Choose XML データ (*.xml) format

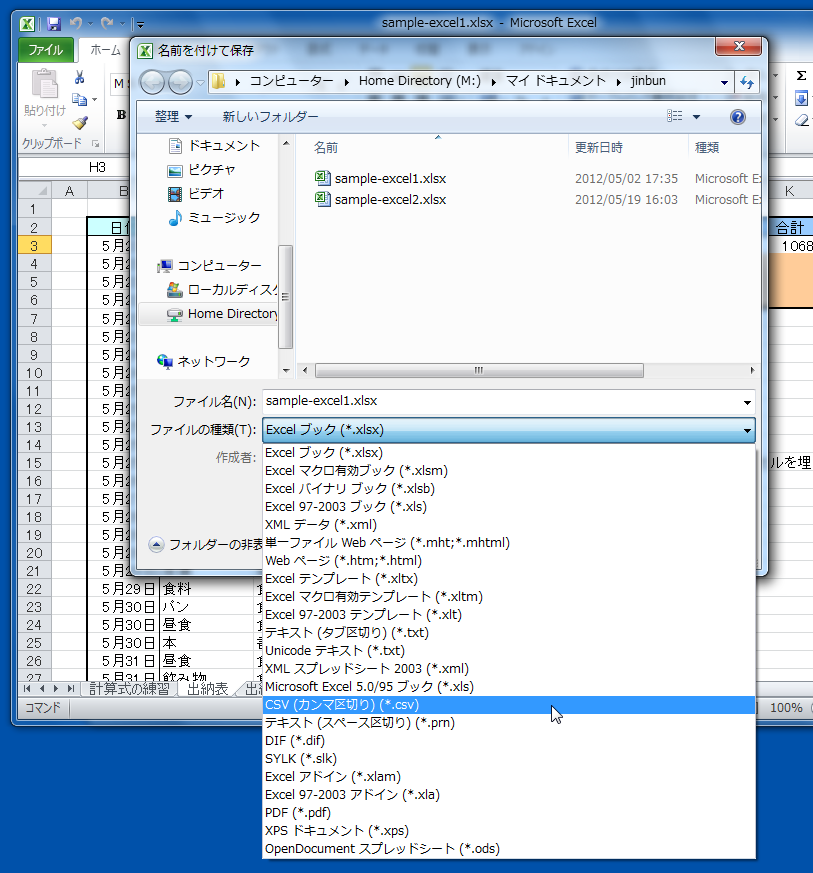pos(509,525)
